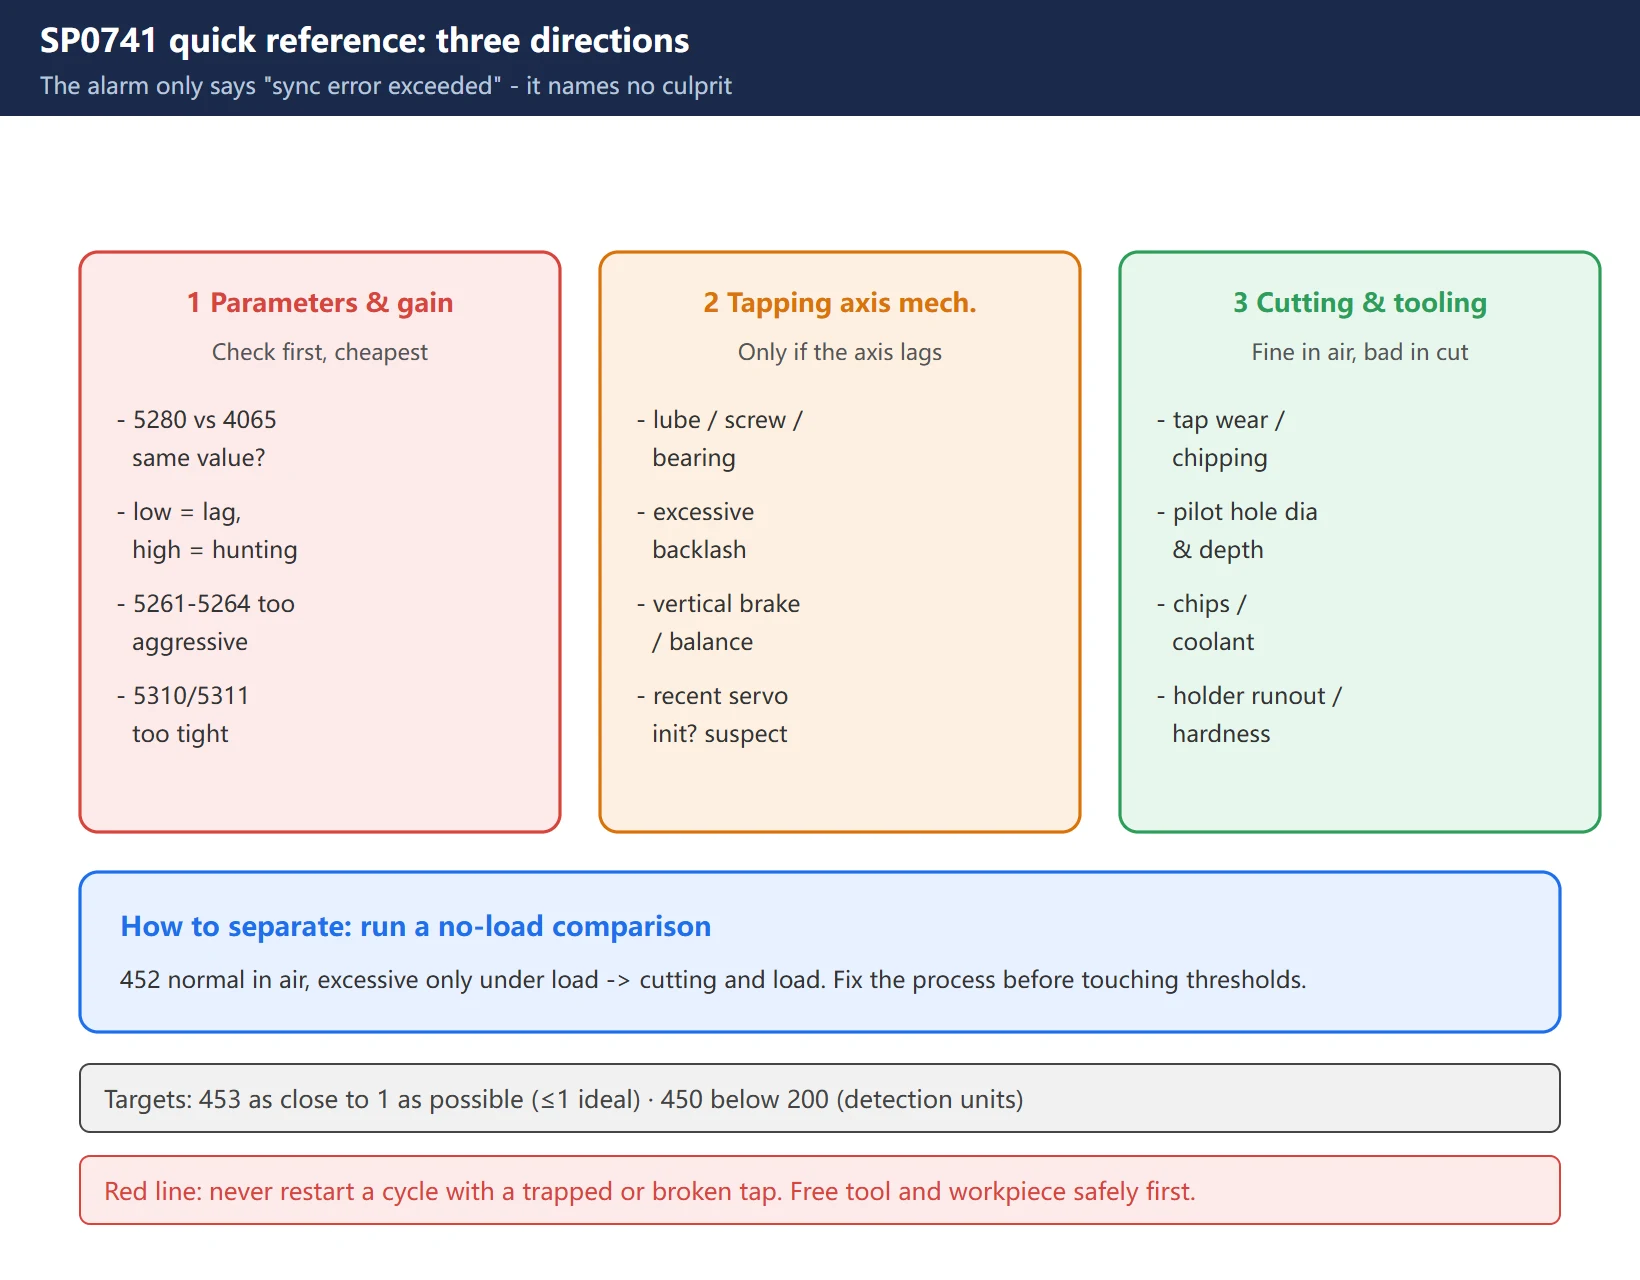Select the 'Only if the axis lags' caption
1640x1280 pixels.
point(840,352)
